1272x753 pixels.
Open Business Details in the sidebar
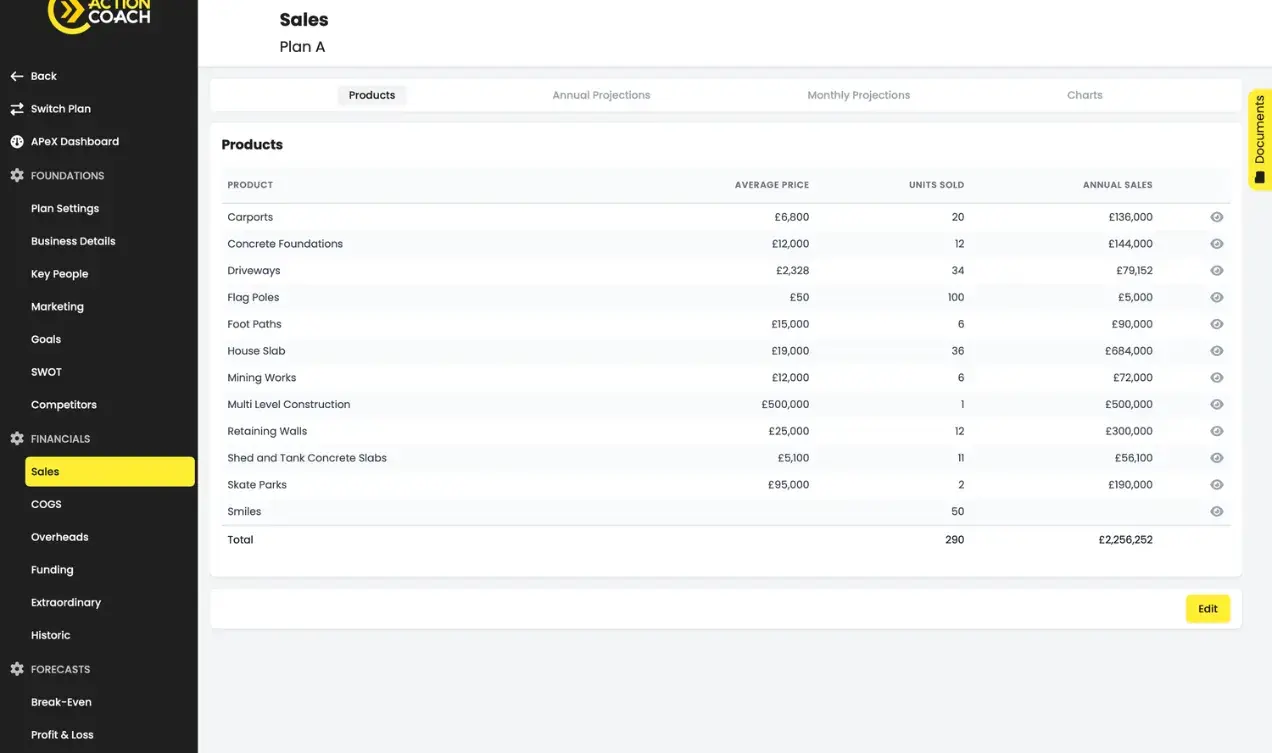(73, 241)
